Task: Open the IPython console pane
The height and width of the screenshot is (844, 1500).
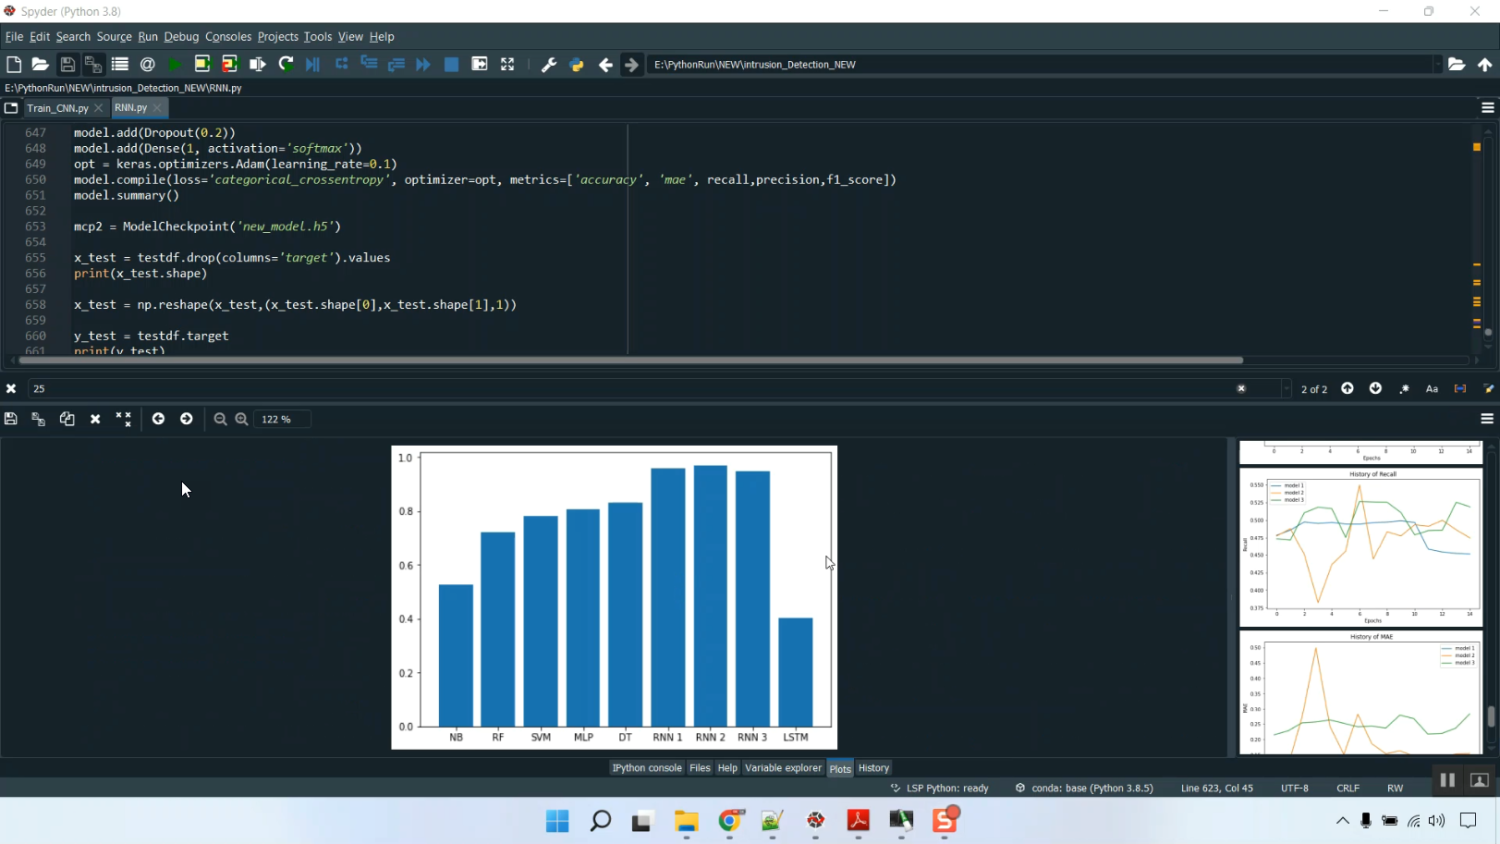Action: coord(646,768)
